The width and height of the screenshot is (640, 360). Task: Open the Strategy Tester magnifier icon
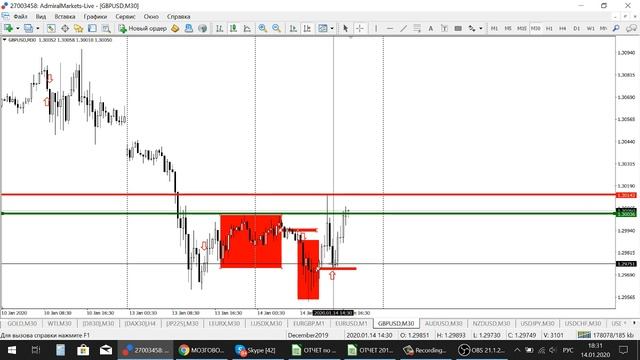pos(106,28)
